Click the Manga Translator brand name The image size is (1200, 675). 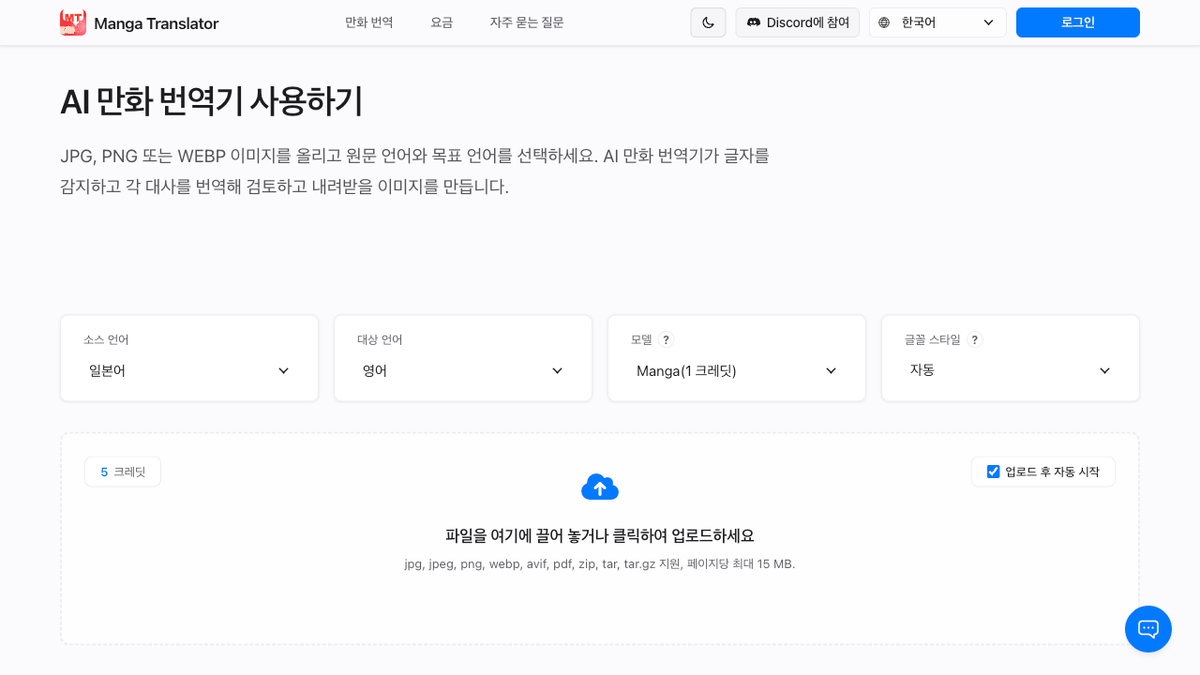click(x=156, y=23)
